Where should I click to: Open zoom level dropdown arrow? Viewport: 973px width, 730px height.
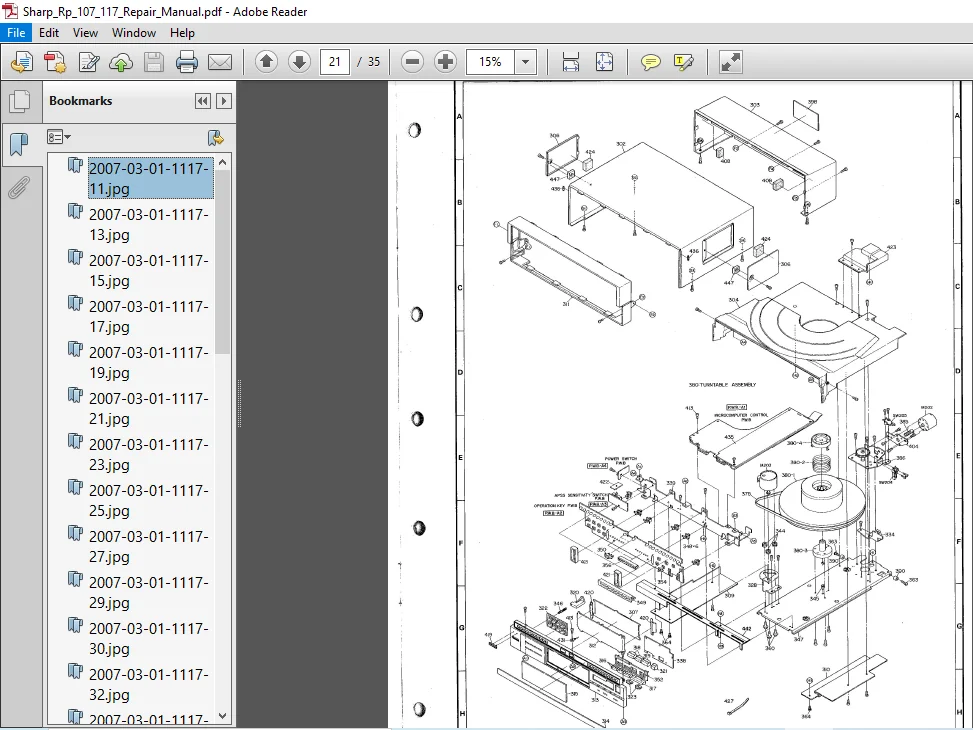526,61
